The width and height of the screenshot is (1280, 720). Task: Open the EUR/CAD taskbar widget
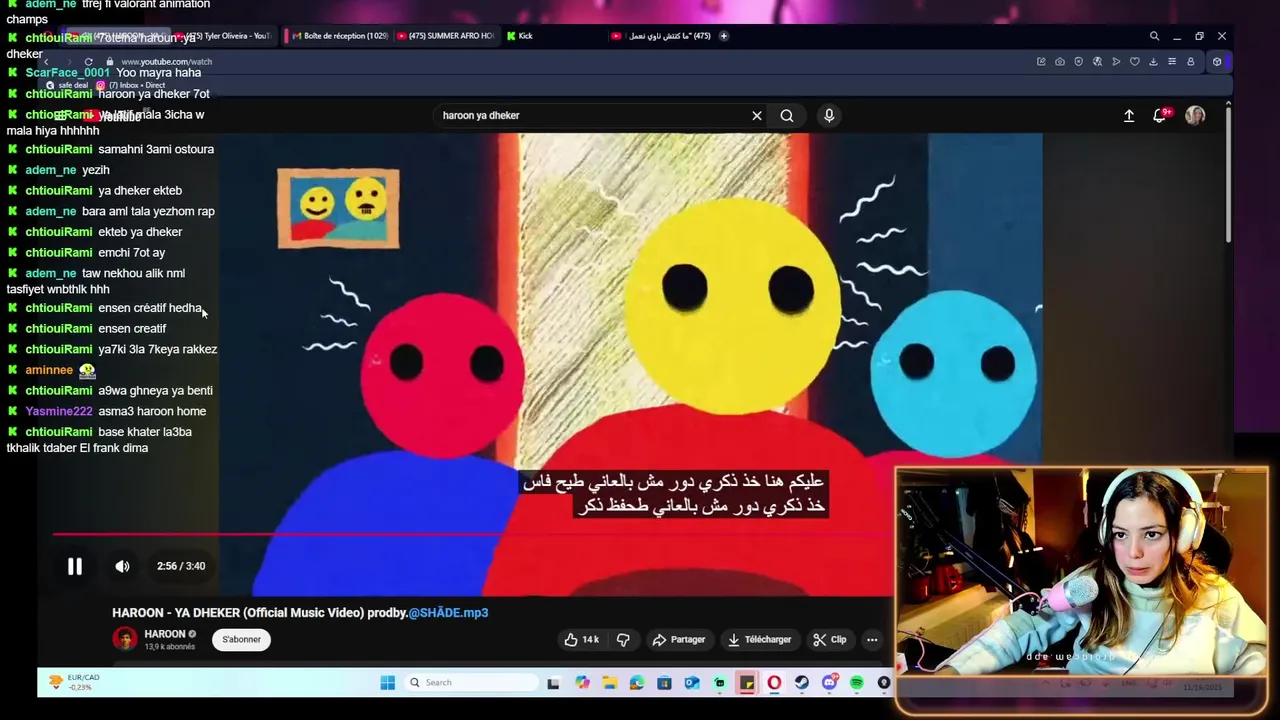pos(74,683)
